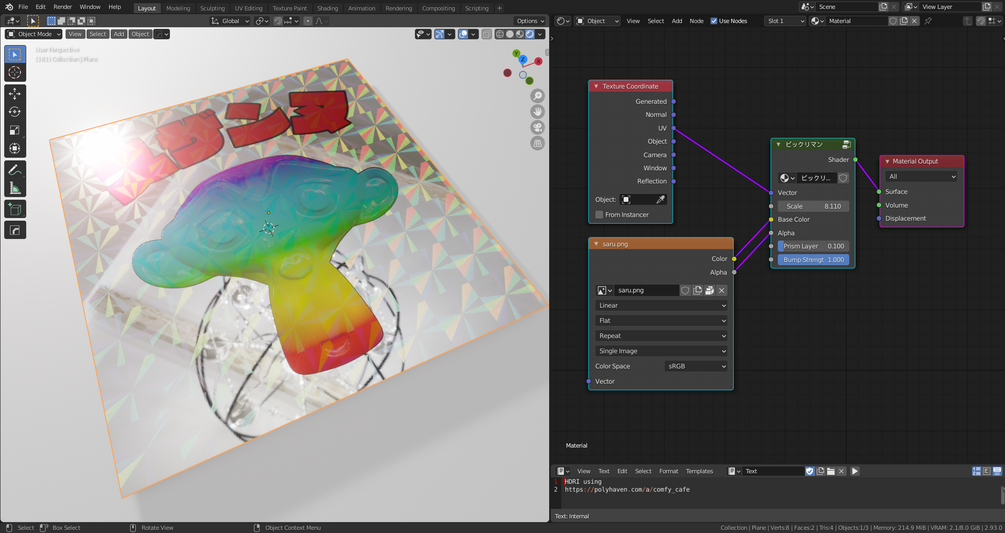This screenshot has height=533, width=1005.
Task: Click fake user shield on saru.png image
Action: pos(685,290)
